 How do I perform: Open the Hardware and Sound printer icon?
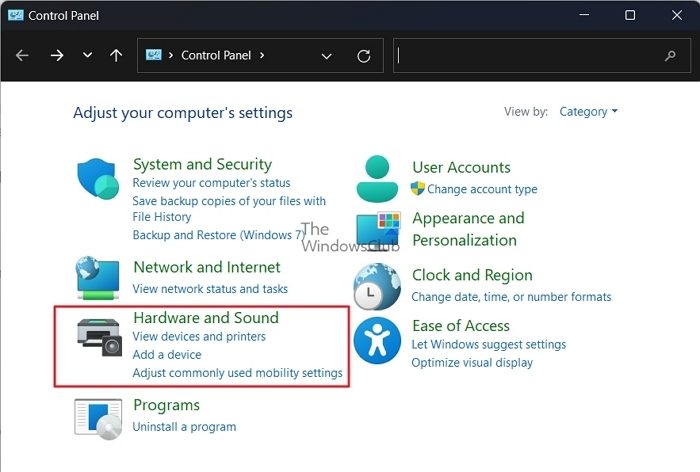pos(99,337)
